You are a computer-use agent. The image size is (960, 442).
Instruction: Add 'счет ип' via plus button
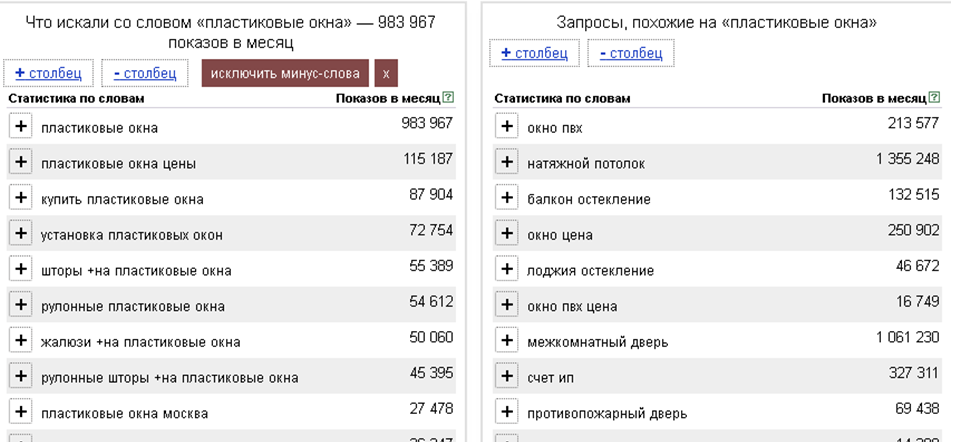506,375
